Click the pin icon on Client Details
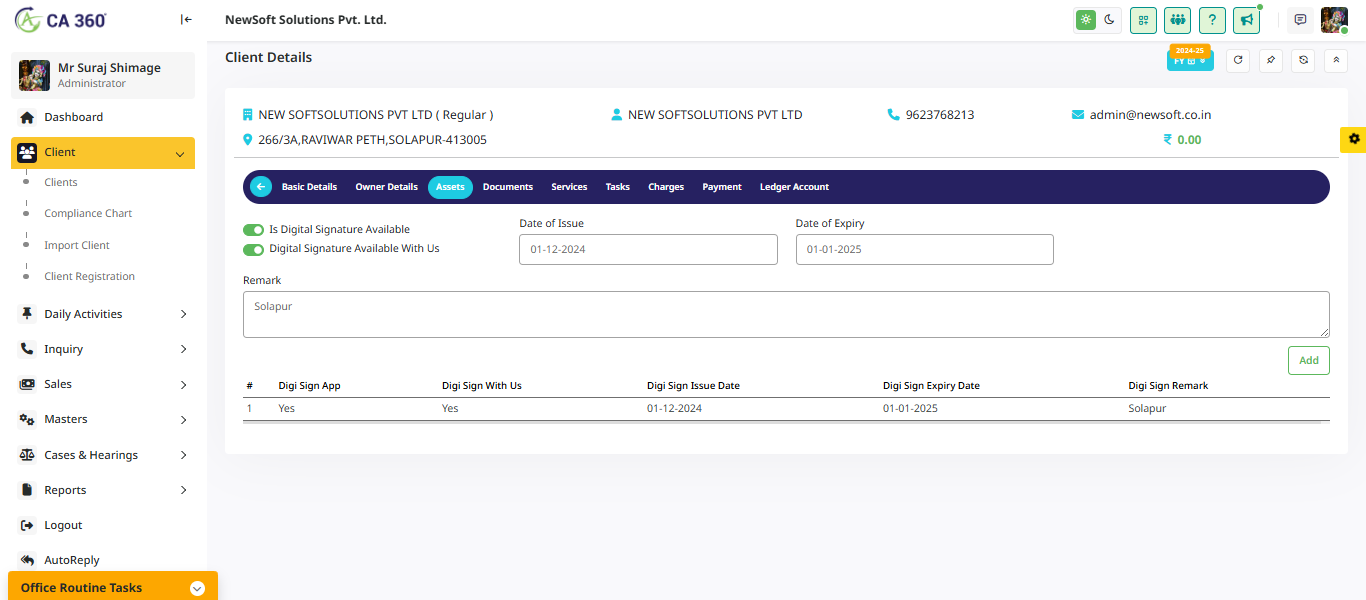Viewport: 1366px width, 600px height. coord(1271,60)
